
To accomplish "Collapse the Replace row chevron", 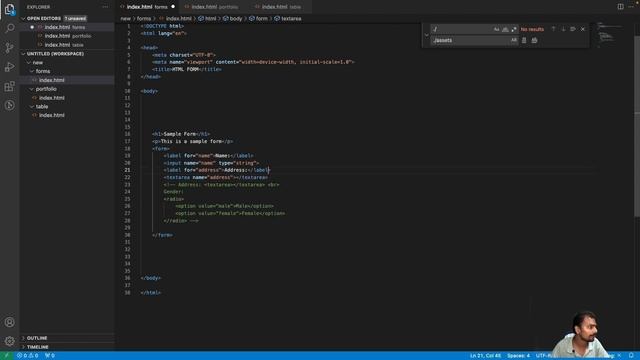I will click(x=427, y=35).
